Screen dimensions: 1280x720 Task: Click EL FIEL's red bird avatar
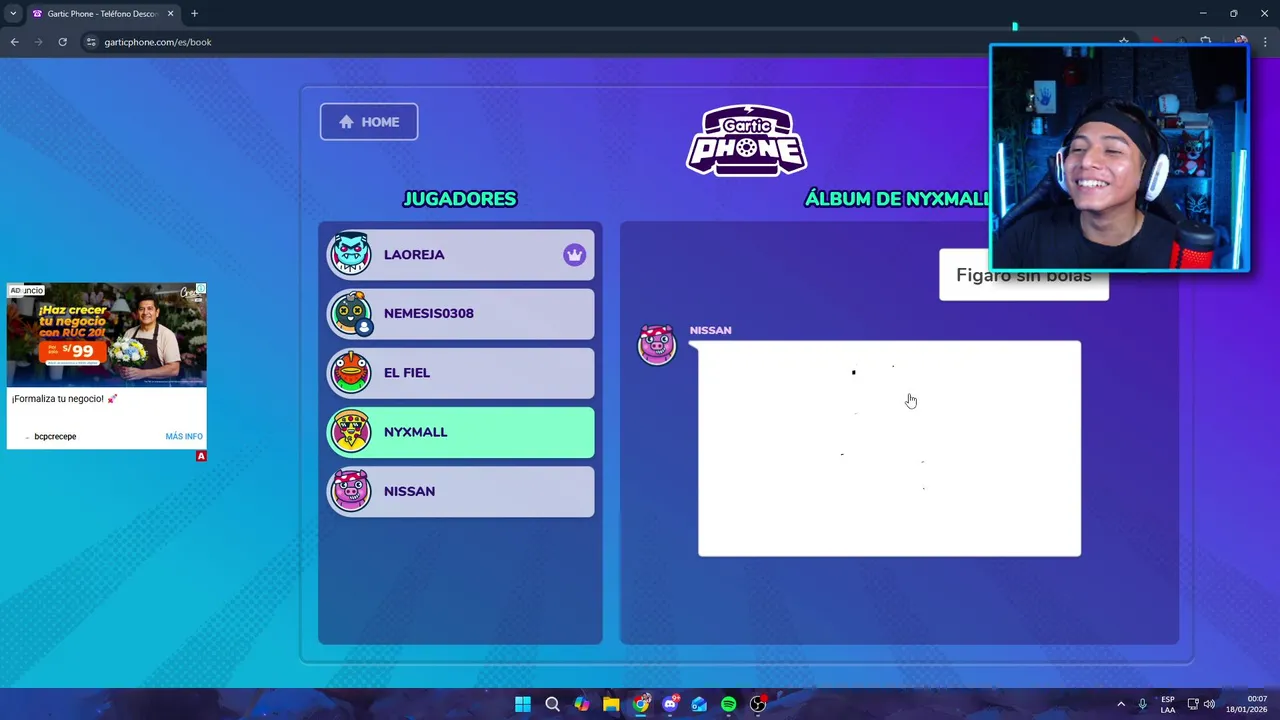coord(351,372)
